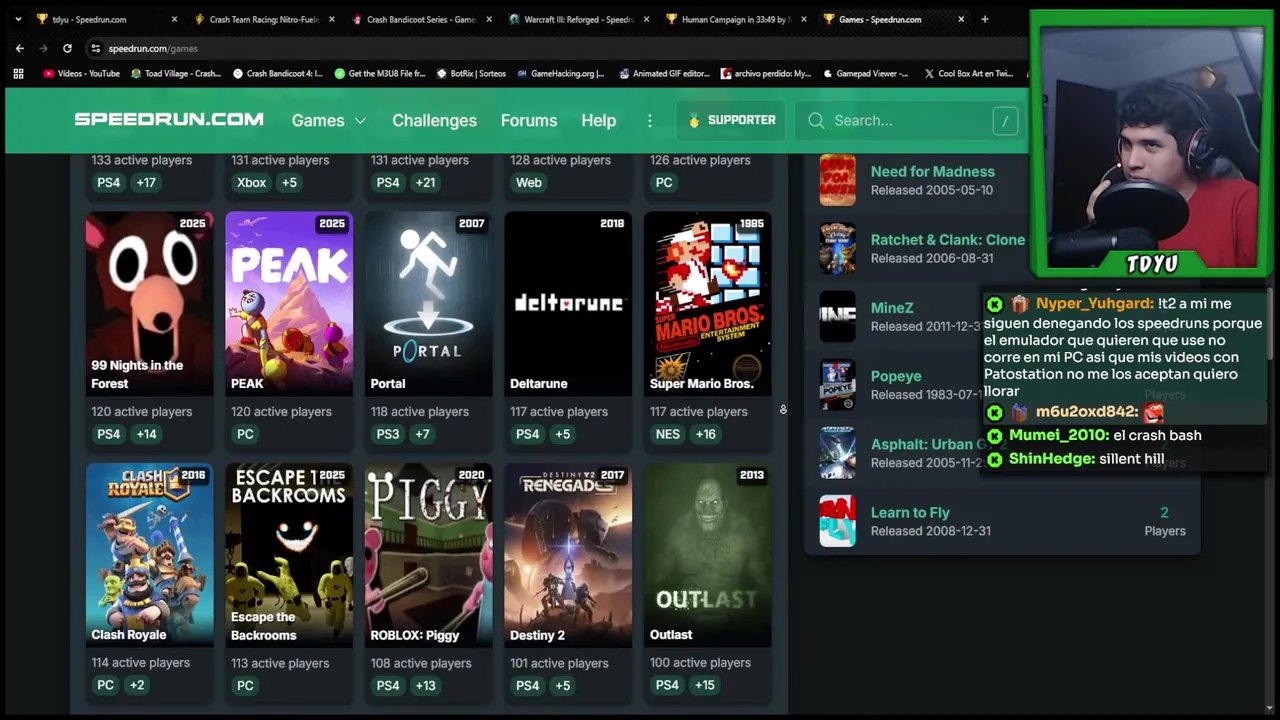Open the archivo perdido bookmark
This screenshot has height=720, width=1280.
pos(766,73)
